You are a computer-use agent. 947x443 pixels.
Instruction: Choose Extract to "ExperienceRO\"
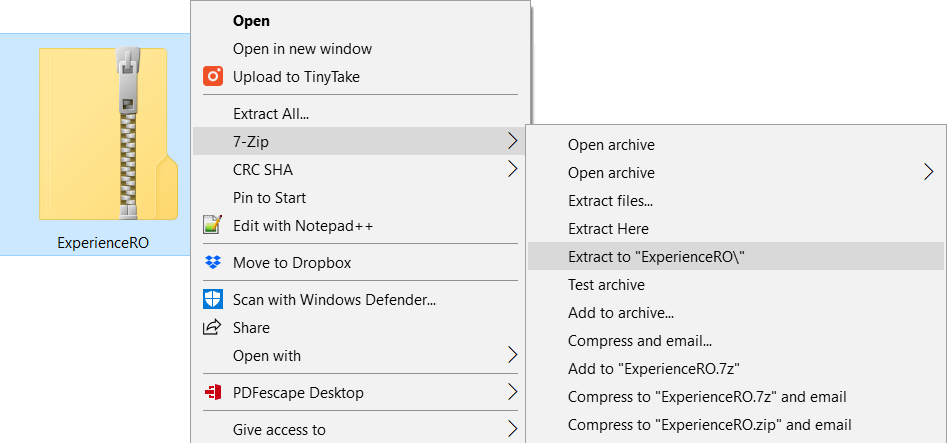(x=656, y=256)
